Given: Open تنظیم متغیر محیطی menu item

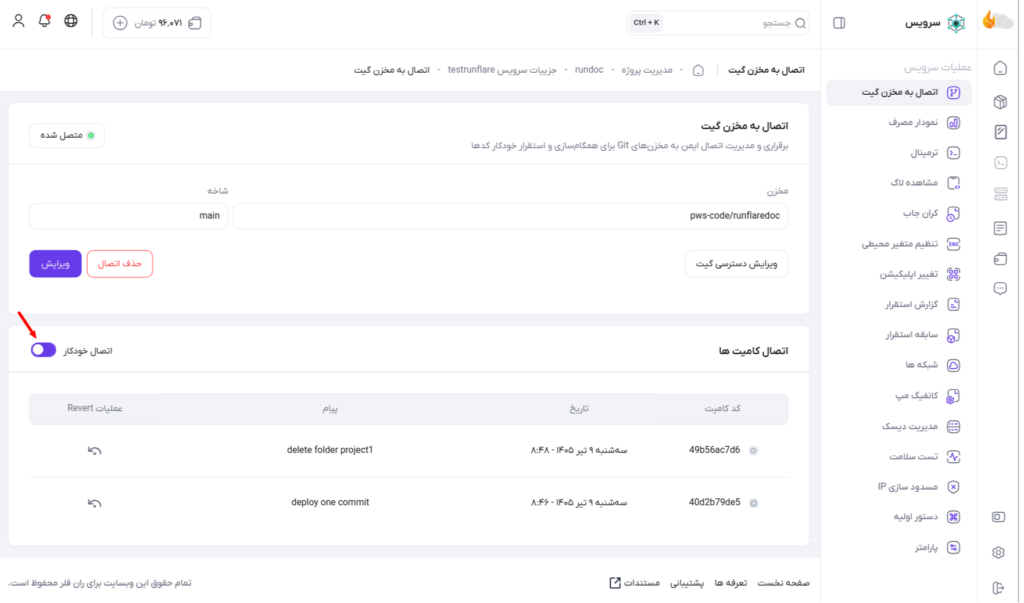Looking at the screenshot, I should [899, 244].
